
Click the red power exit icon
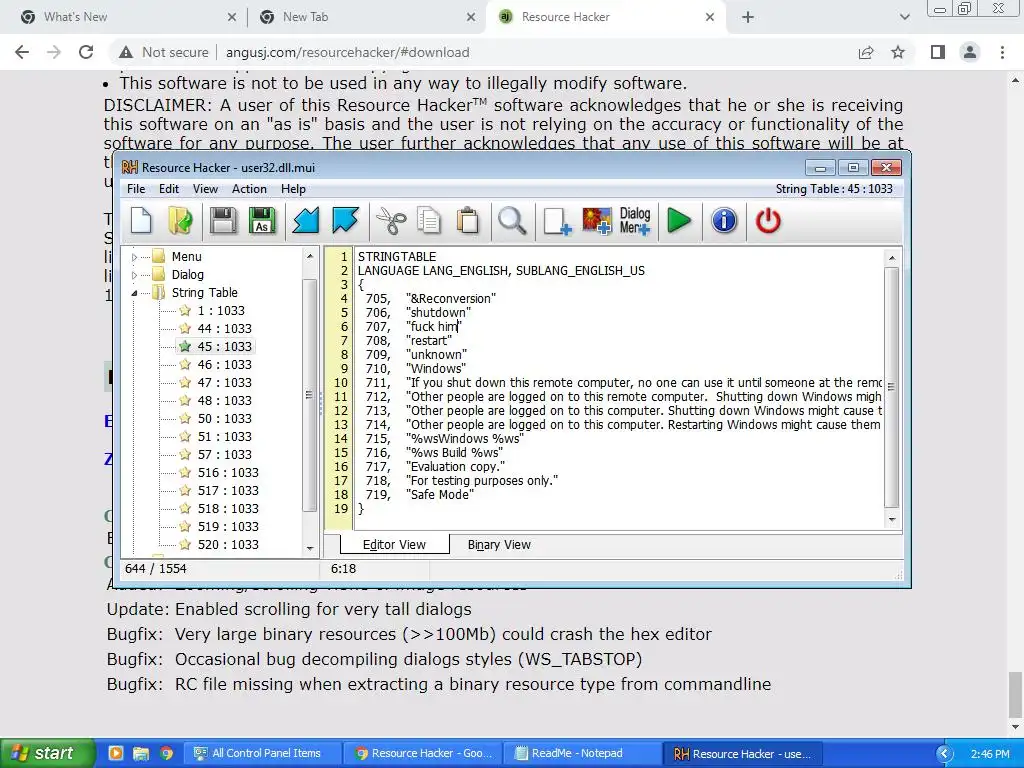[768, 220]
